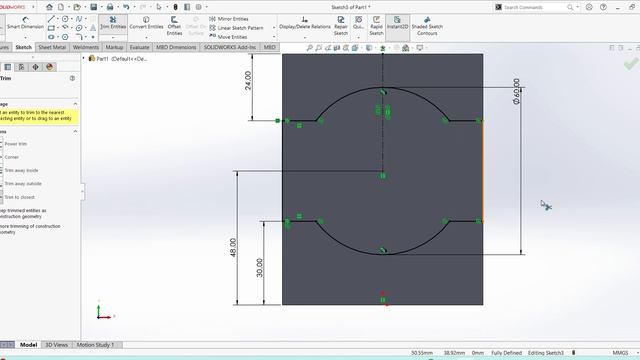Toggle the Rapid Sketch tool
Image resolution: width=640 pixels, height=360 pixels.
(376, 26)
